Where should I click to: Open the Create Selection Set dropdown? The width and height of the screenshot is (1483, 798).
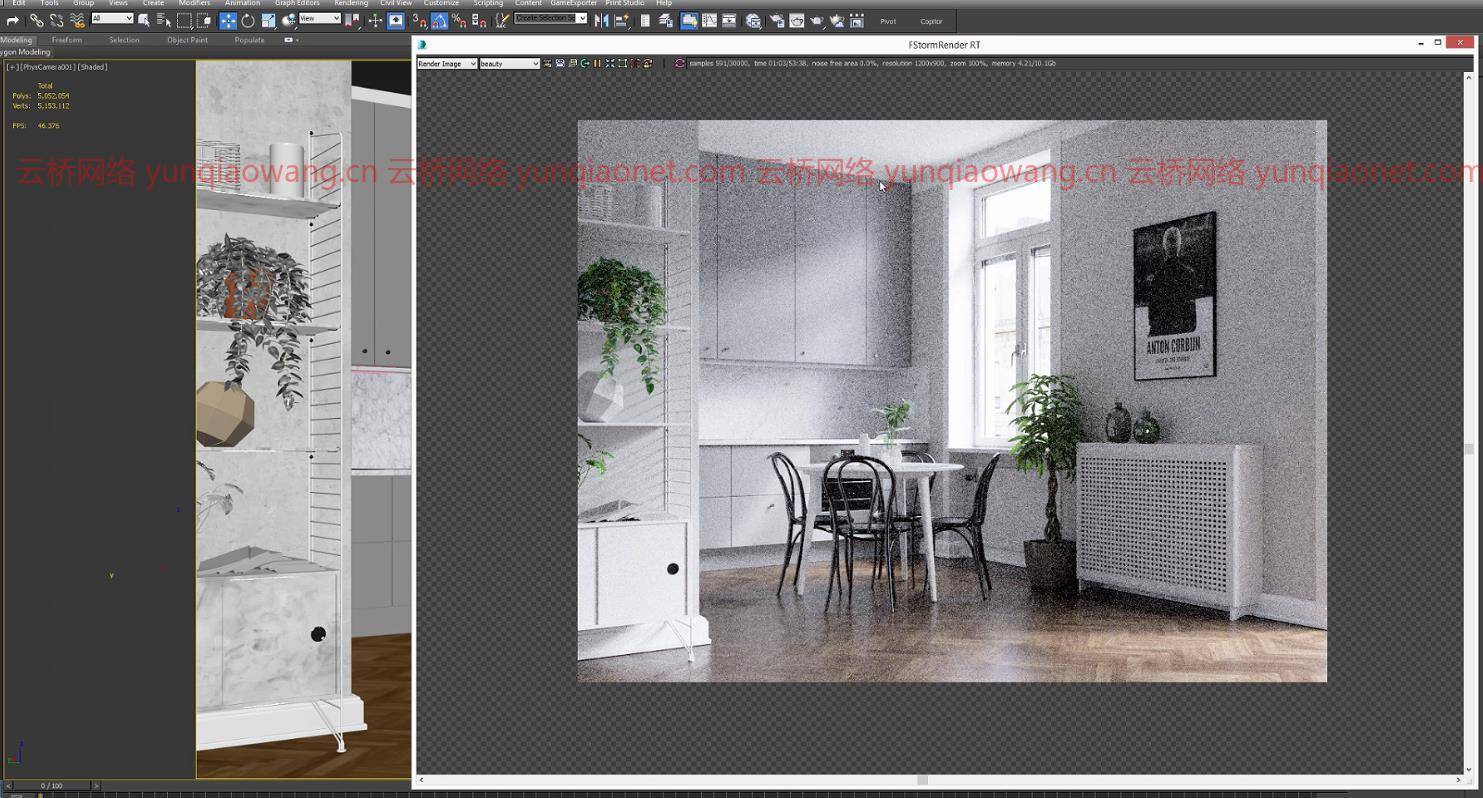(x=550, y=18)
